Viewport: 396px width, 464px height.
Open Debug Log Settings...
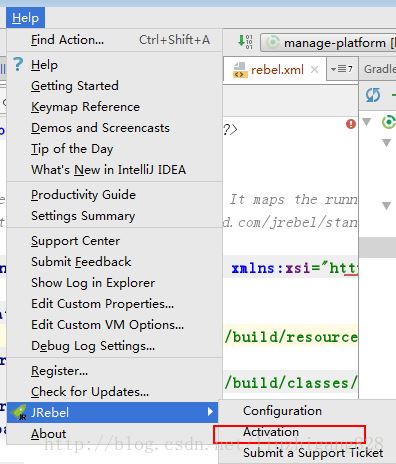[115, 346]
